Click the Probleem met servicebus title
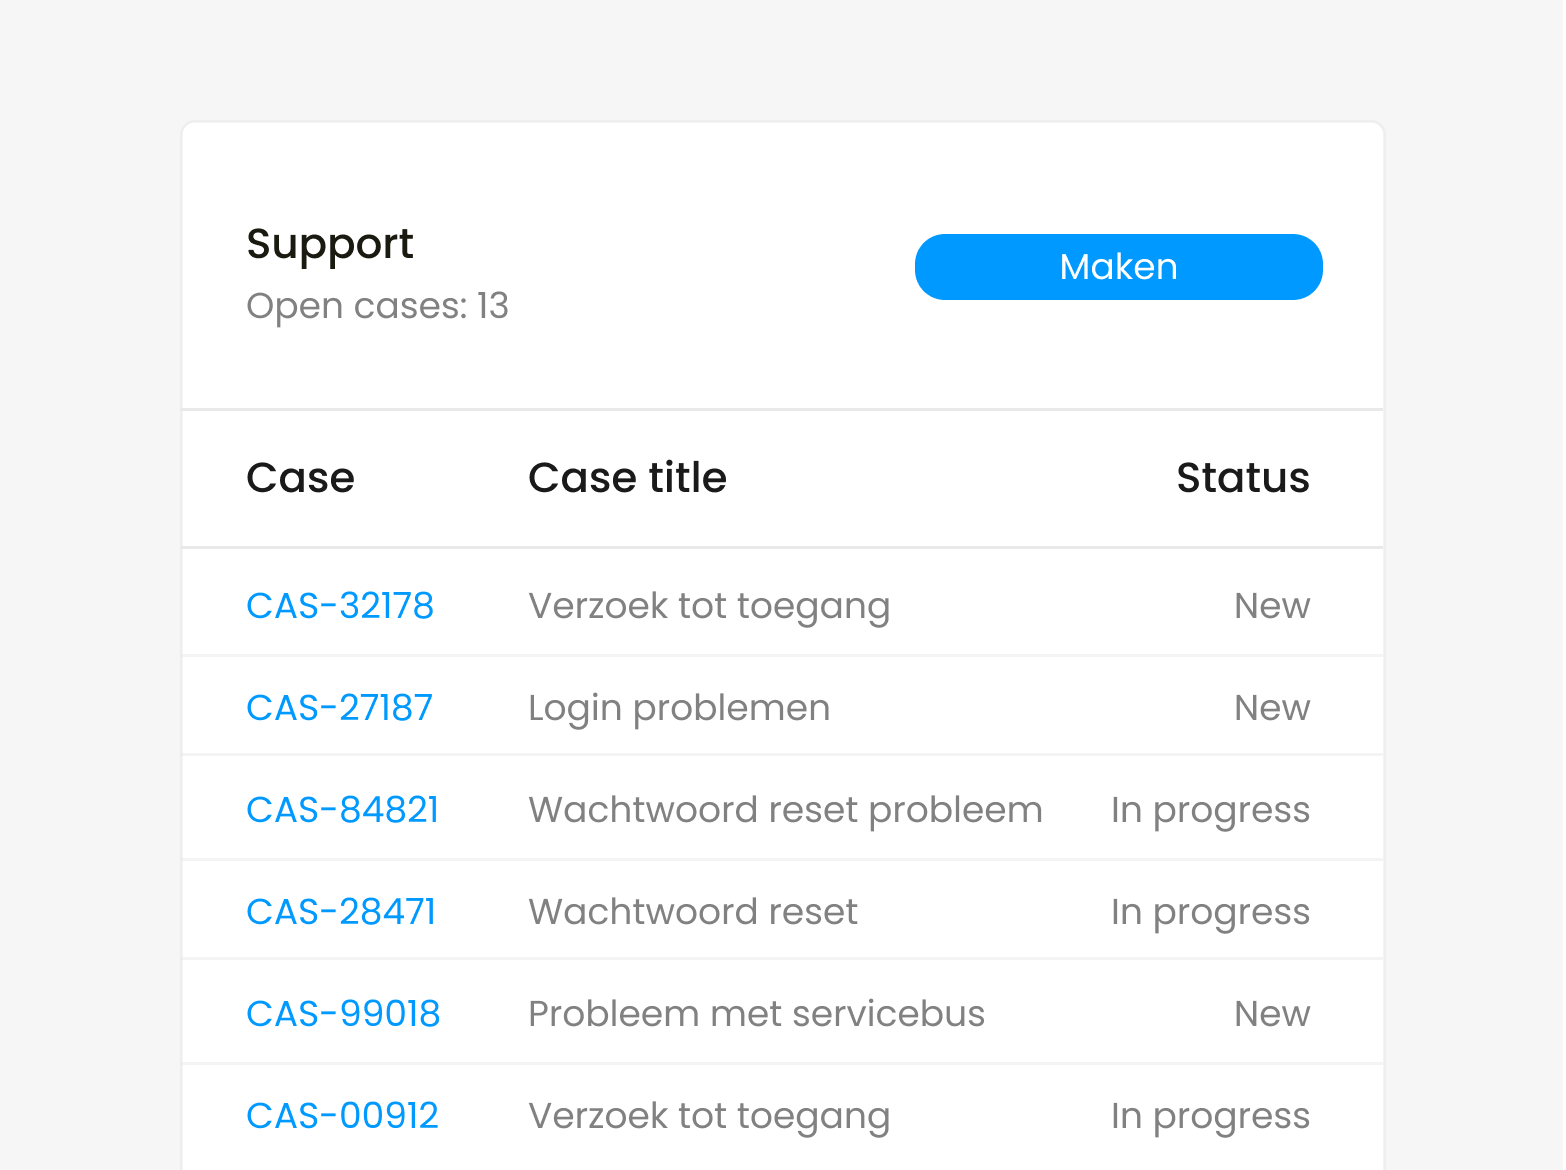 pyautogui.click(x=756, y=1014)
